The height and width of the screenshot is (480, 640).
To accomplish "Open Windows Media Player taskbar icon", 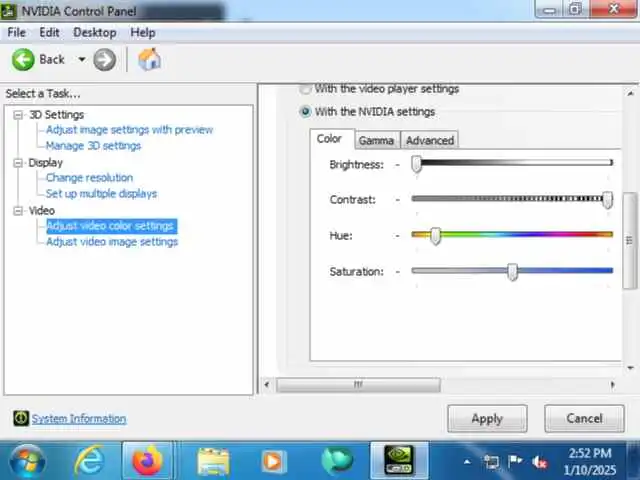I will coord(273,462).
